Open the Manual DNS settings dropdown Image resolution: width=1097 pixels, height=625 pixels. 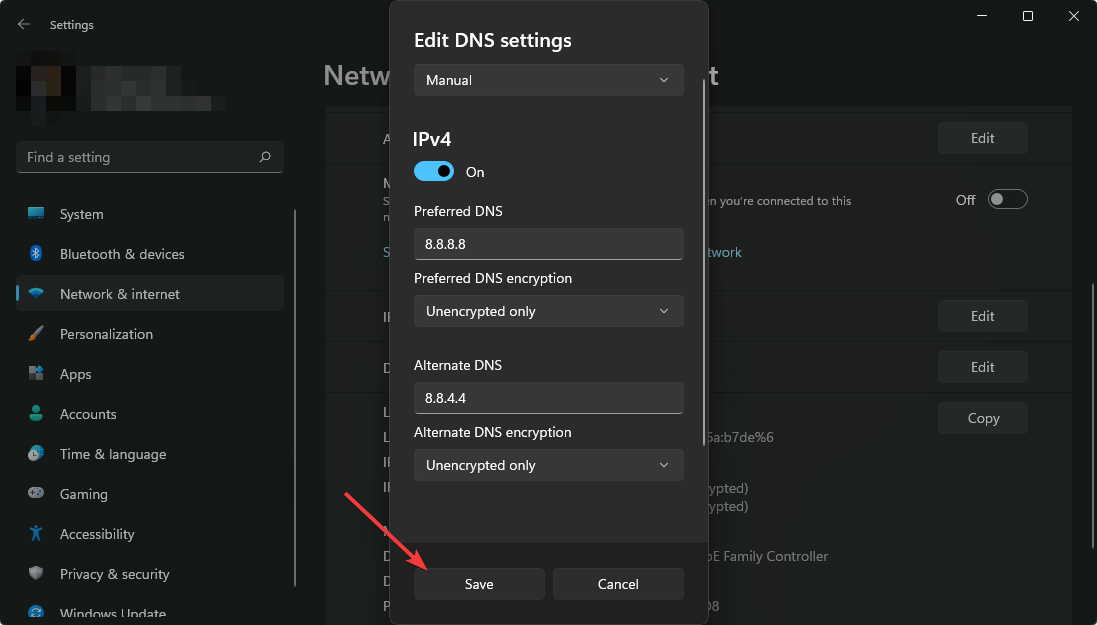pyautogui.click(x=548, y=80)
